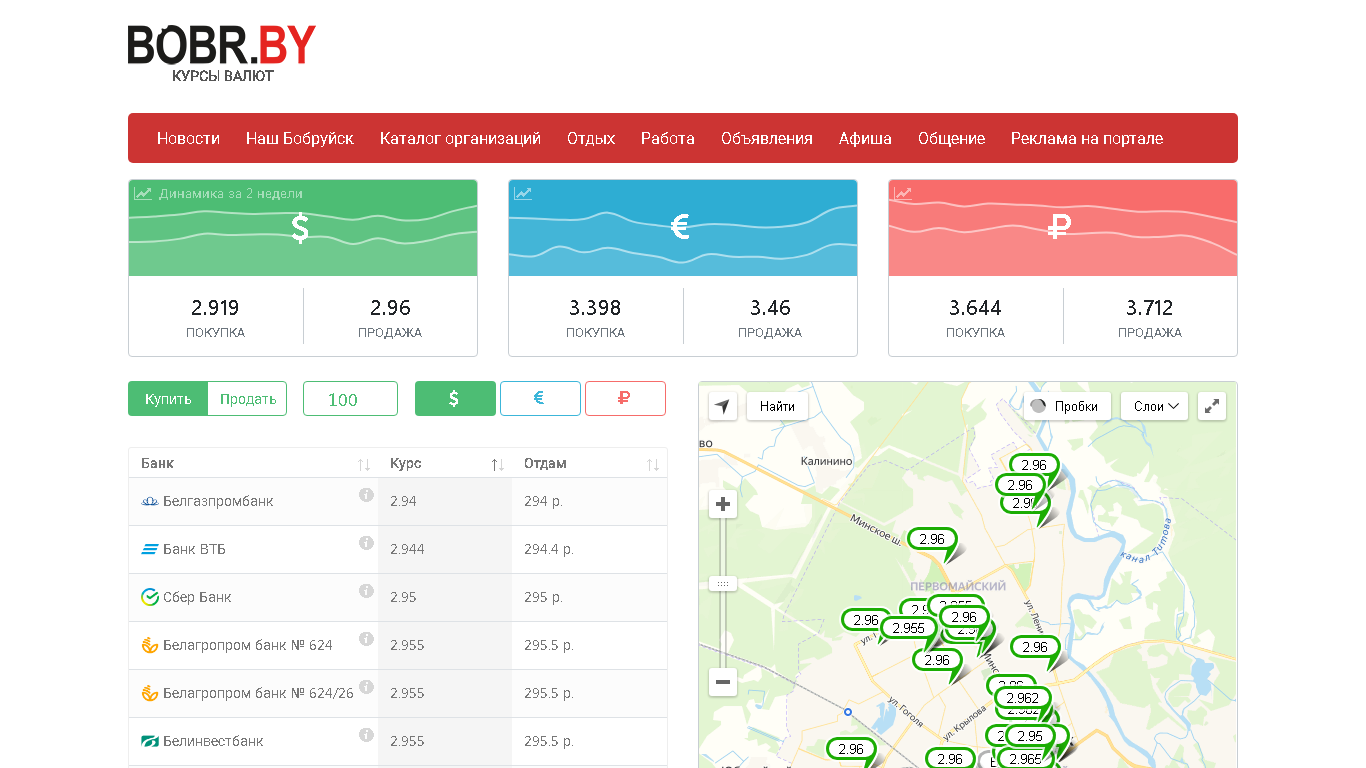Open Реклама на портале menu item
Viewport: 1366px width, 768px height.
coord(1087,138)
